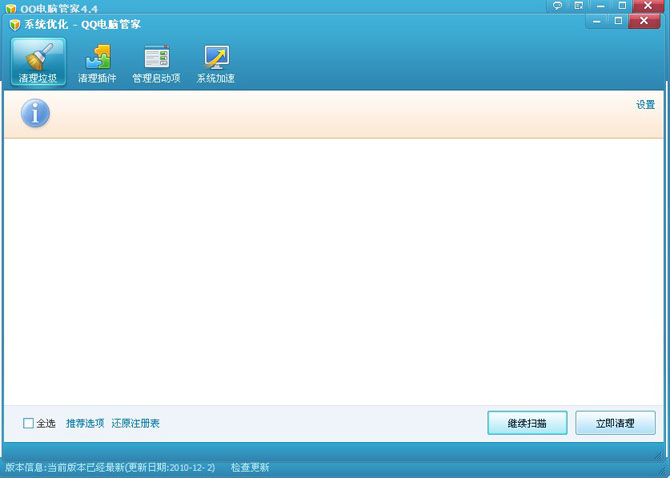Open the 设置 link
670x478 pixels.
pyautogui.click(x=645, y=105)
